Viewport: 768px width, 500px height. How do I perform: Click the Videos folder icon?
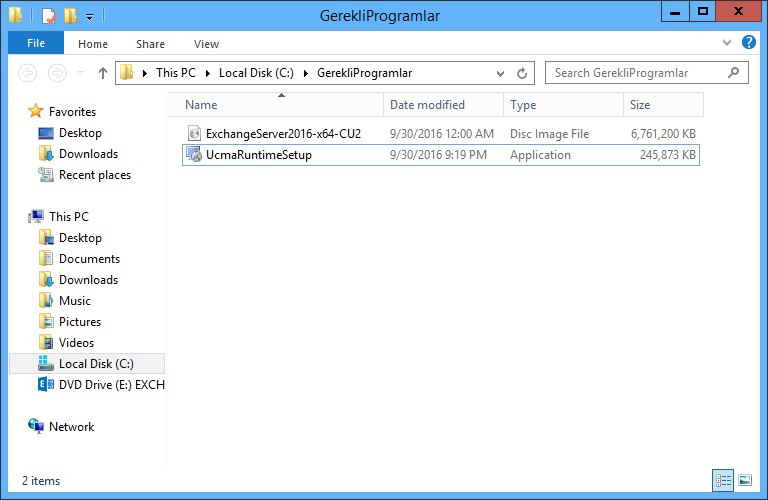click(46, 342)
